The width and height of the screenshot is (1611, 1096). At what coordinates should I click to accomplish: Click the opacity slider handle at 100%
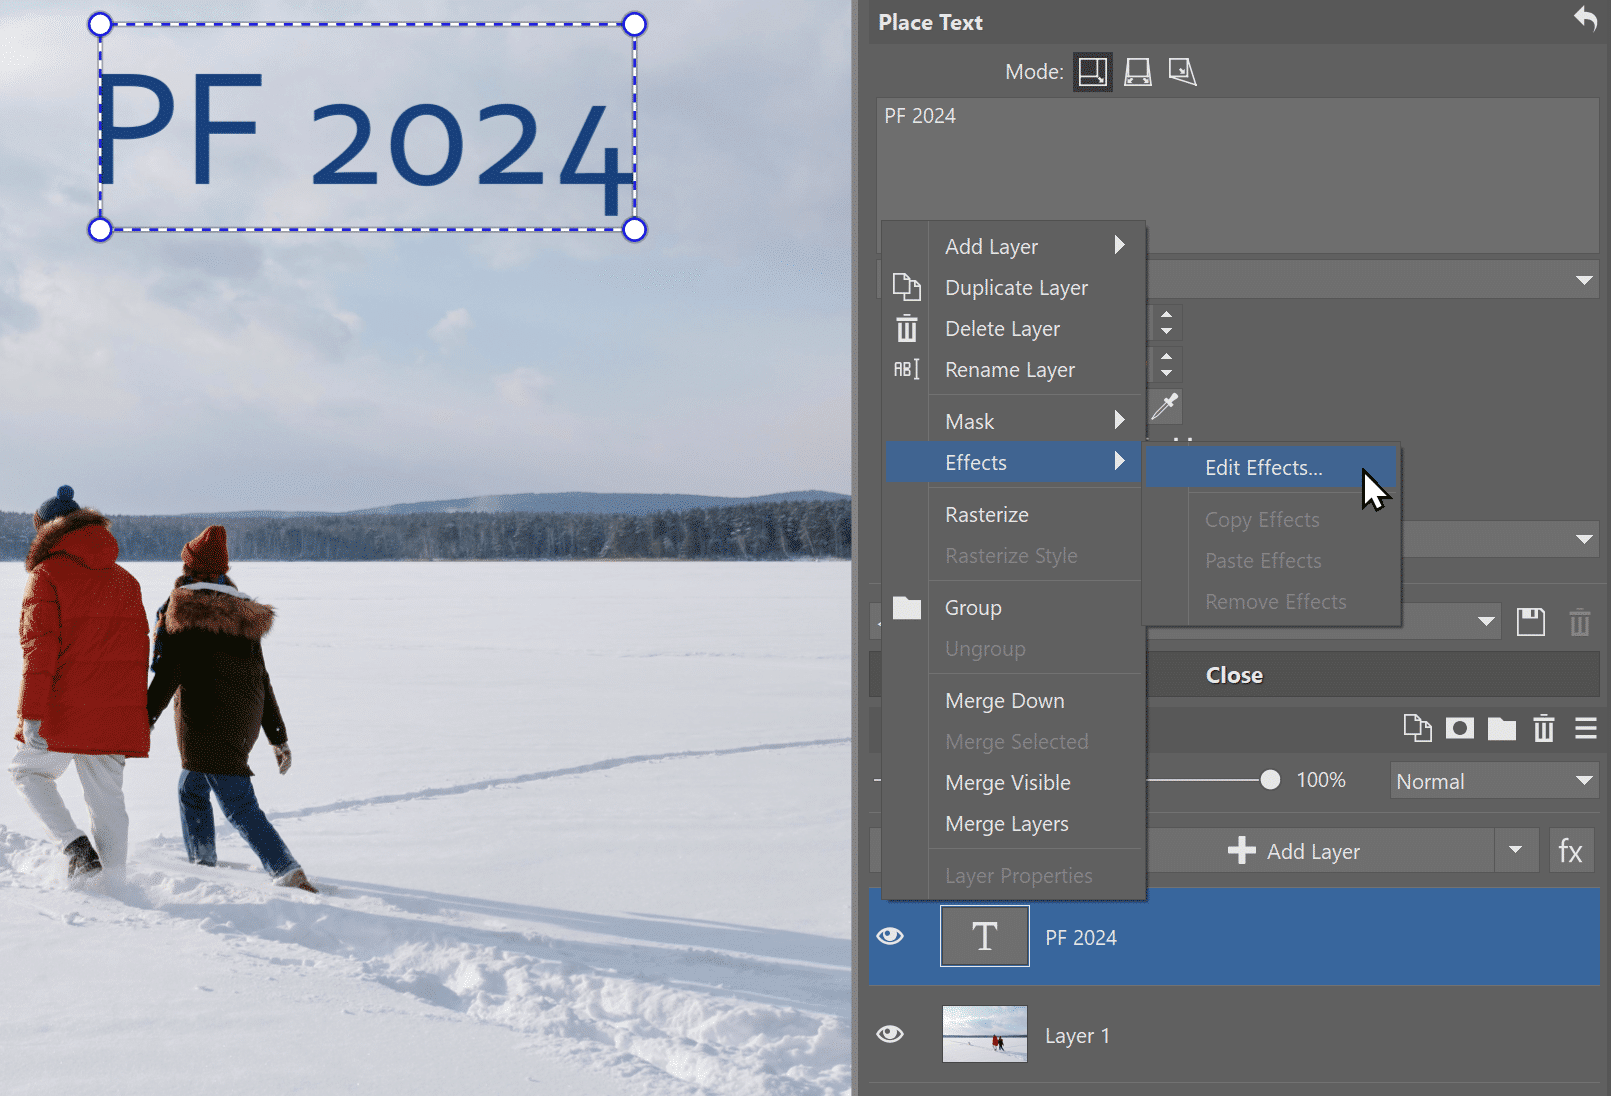[1270, 780]
